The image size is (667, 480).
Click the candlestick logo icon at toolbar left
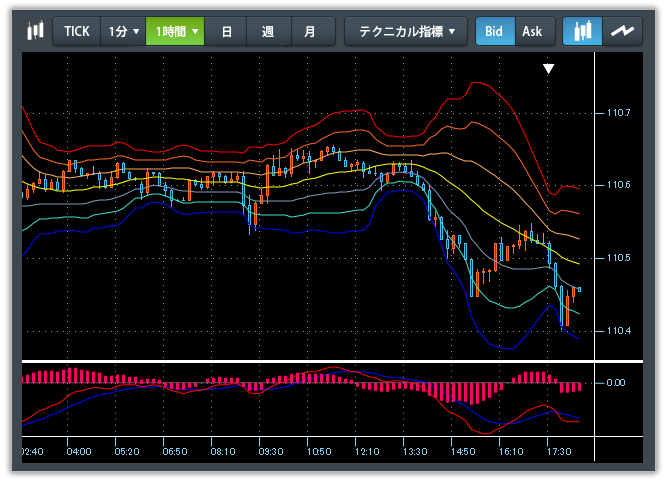[36, 31]
